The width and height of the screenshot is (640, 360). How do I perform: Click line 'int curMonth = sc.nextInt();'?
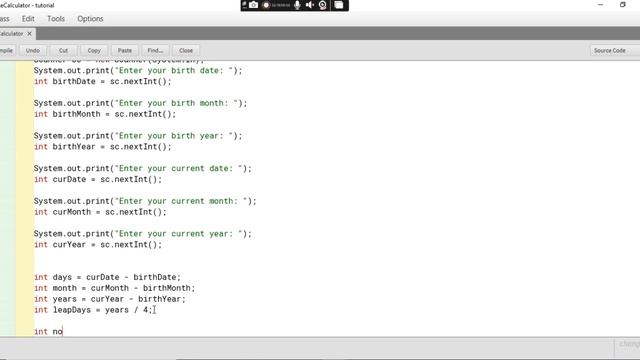pyautogui.click(x=100, y=212)
